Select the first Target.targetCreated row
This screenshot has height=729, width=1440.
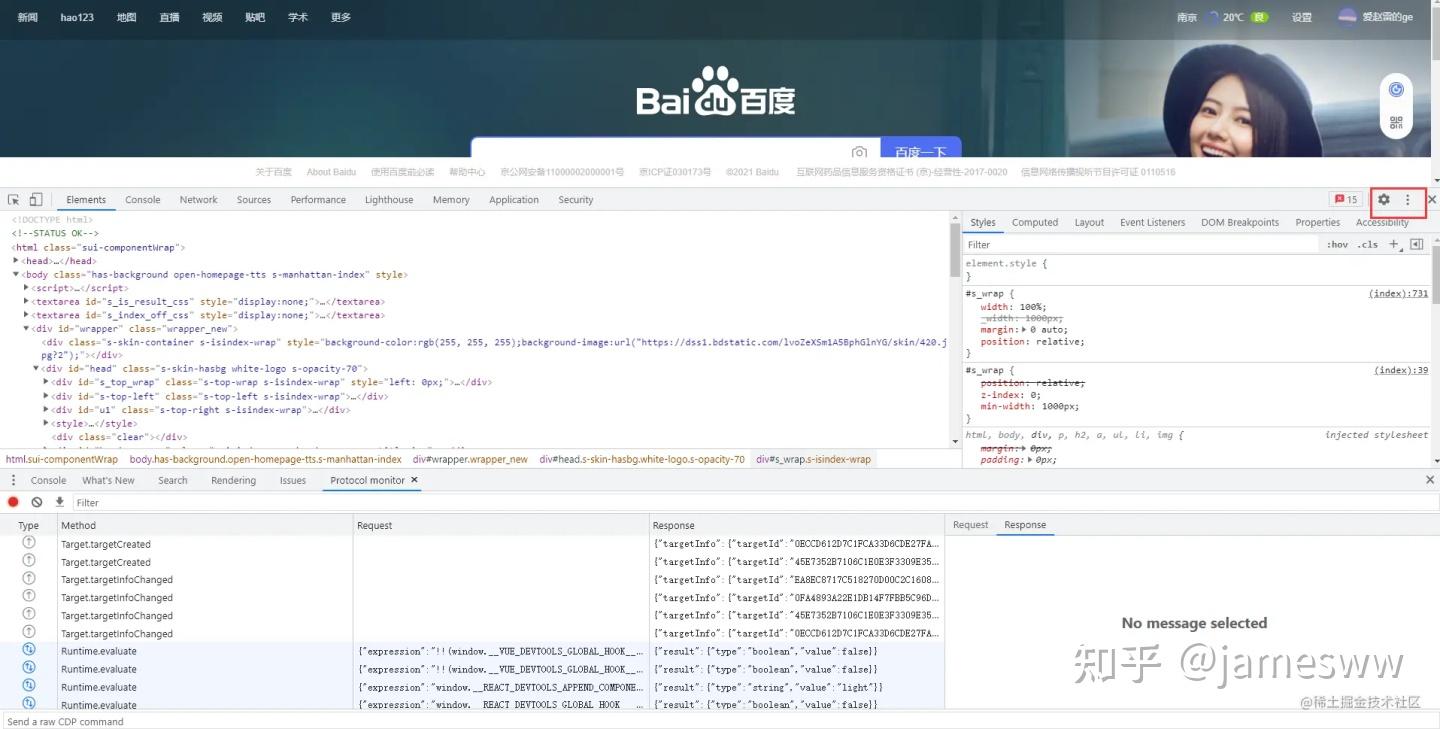[472, 545]
